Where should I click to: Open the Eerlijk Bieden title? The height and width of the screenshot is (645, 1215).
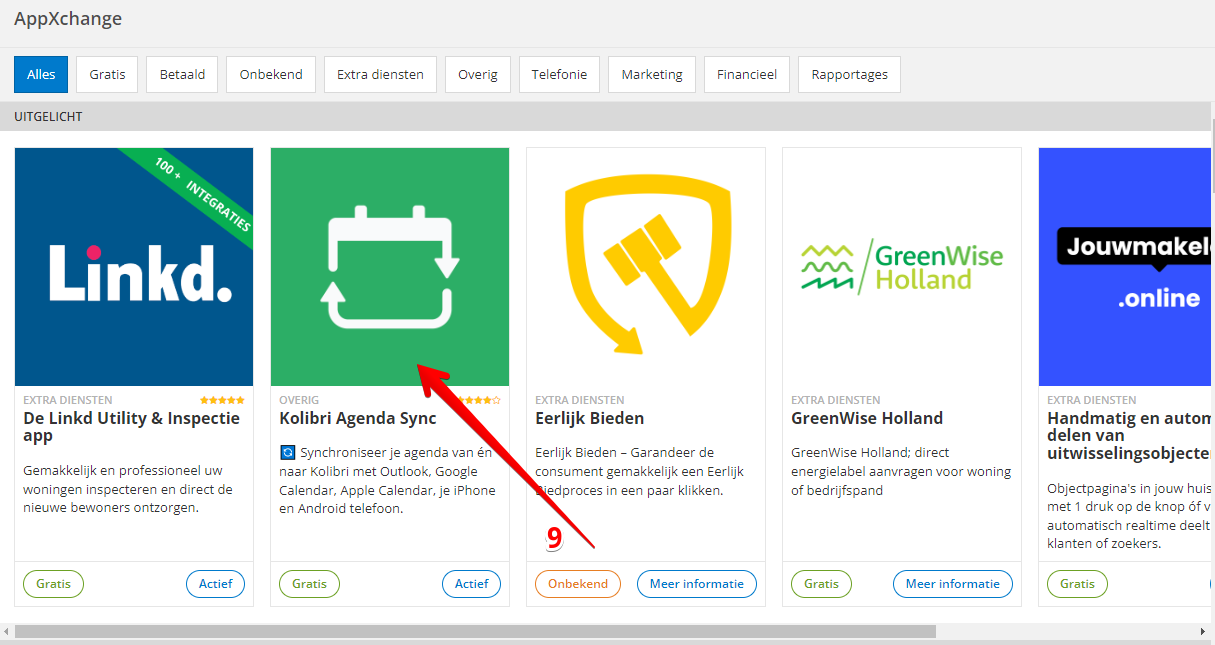[589, 418]
